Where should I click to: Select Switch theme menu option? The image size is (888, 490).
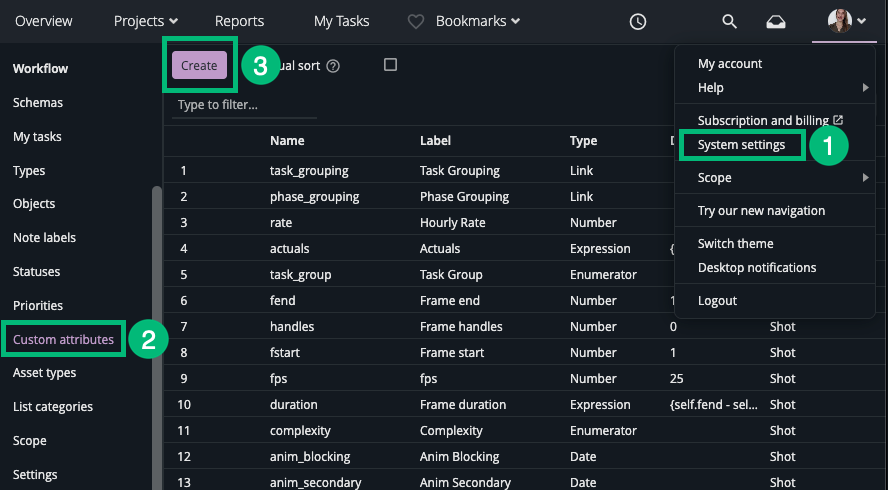pyautogui.click(x=735, y=244)
